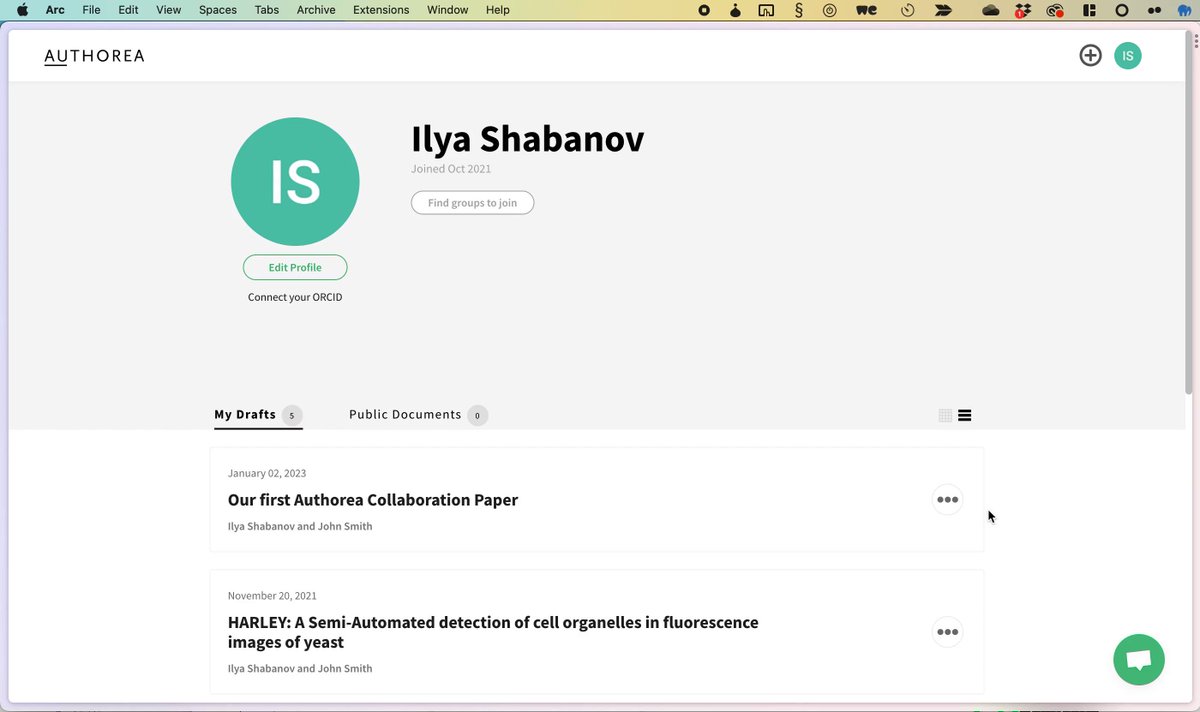Open the Spaces menu

click(218, 10)
